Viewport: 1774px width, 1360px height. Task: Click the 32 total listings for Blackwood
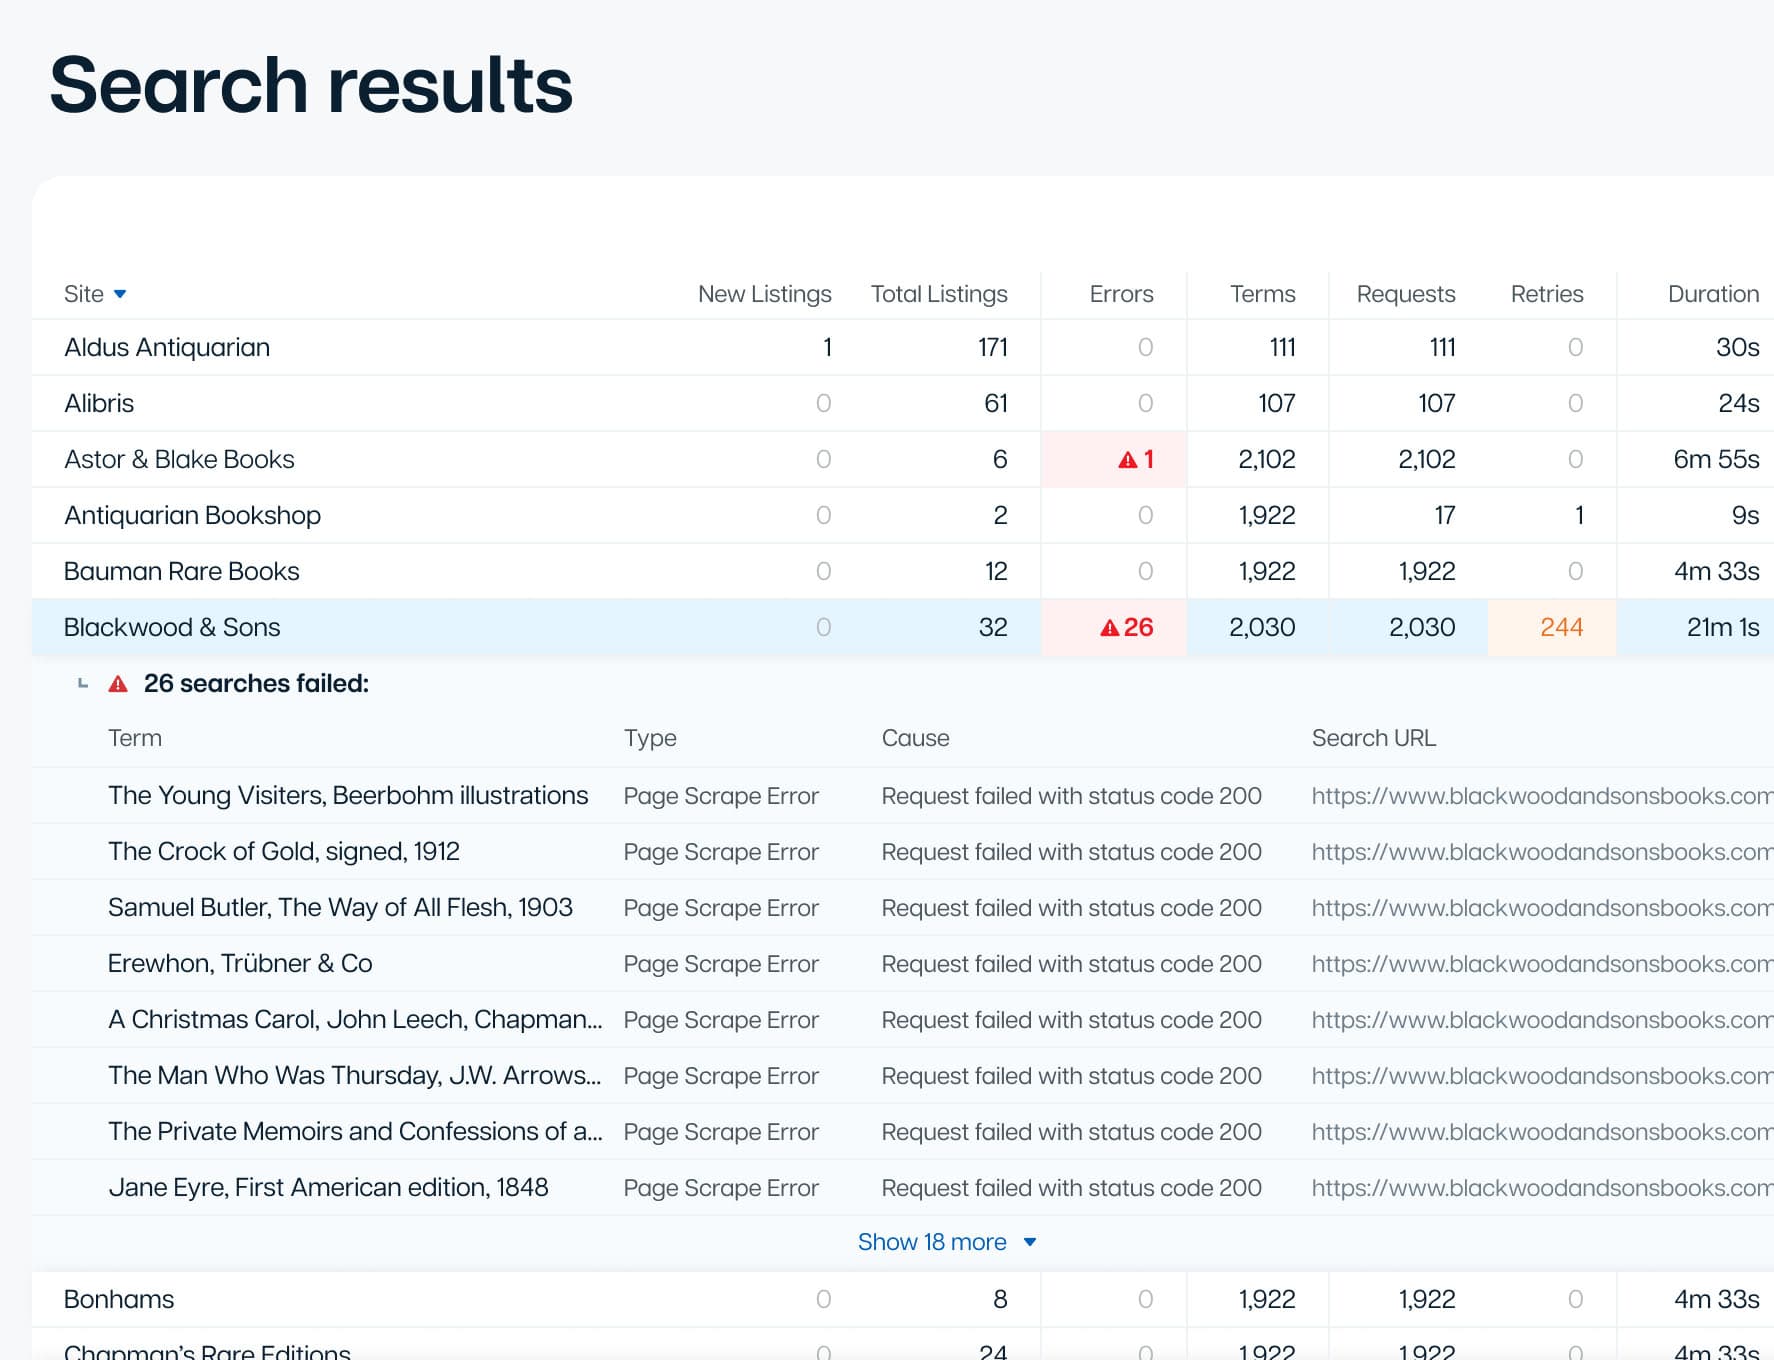tap(993, 628)
